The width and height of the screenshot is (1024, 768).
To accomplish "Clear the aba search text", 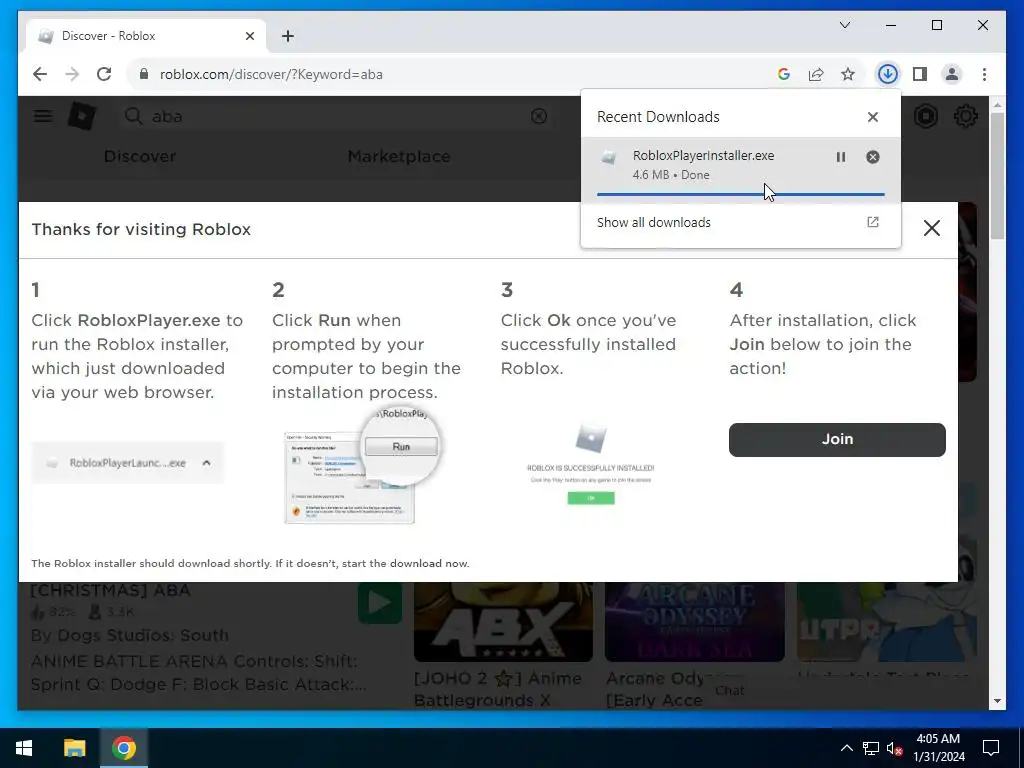I will coord(539,116).
